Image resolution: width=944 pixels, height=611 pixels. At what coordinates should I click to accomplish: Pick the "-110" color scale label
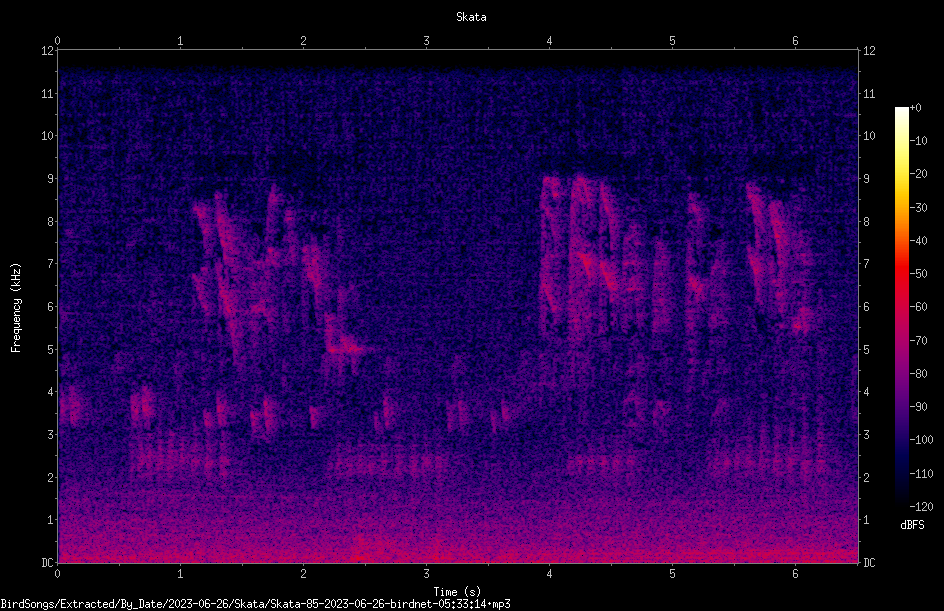click(x=921, y=474)
